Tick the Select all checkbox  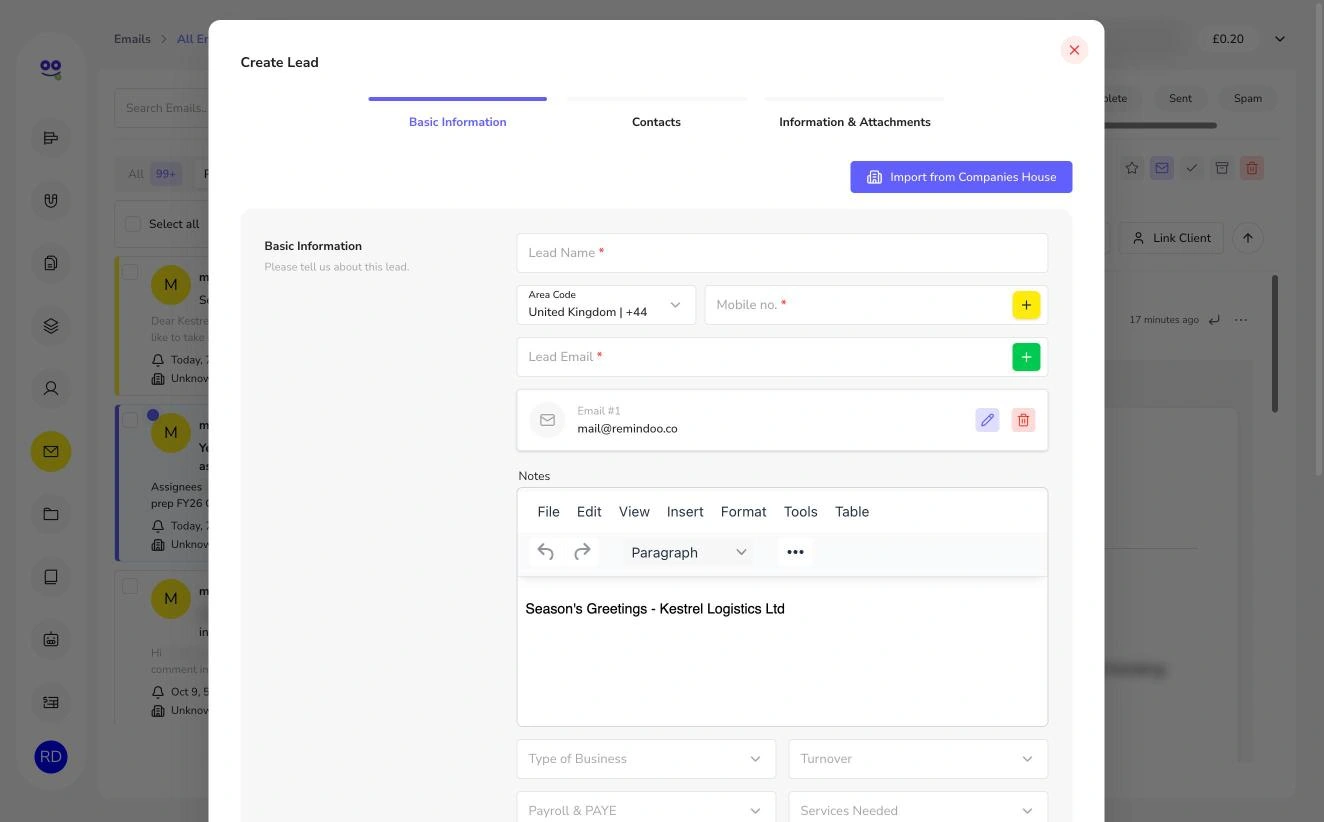point(133,224)
